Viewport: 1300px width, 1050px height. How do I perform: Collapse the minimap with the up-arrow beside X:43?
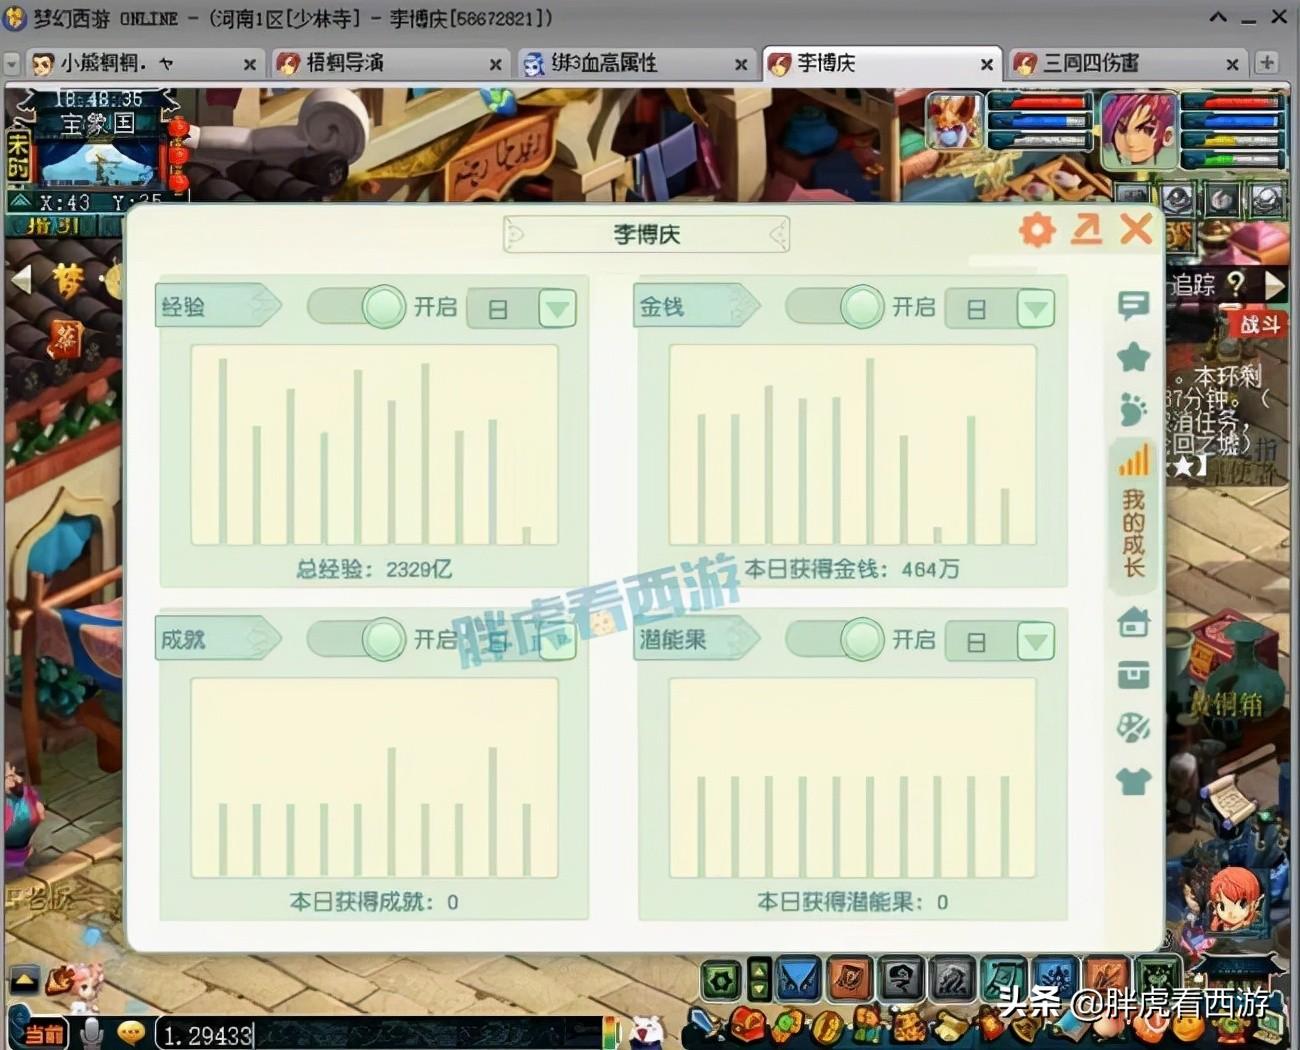[x=20, y=202]
